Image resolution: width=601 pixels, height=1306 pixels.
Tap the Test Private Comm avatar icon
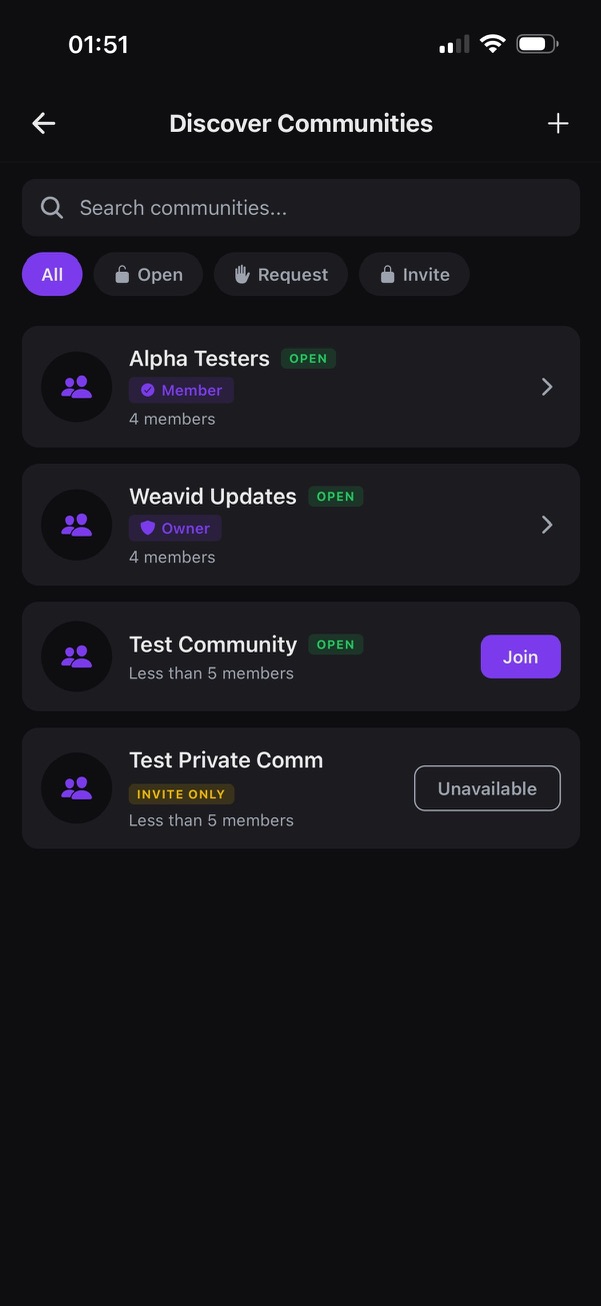coord(76,788)
